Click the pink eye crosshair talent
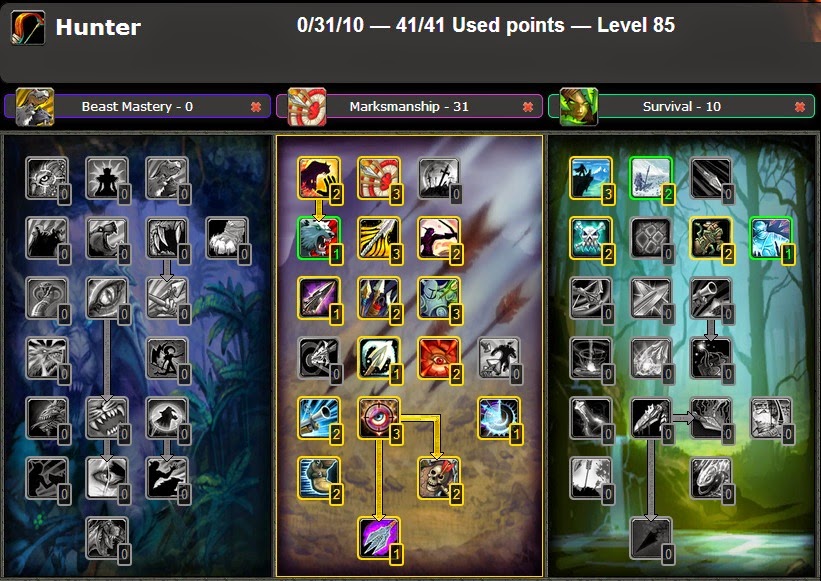Image resolution: width=821 pixels, height=581 pixels. pos(379,418)
